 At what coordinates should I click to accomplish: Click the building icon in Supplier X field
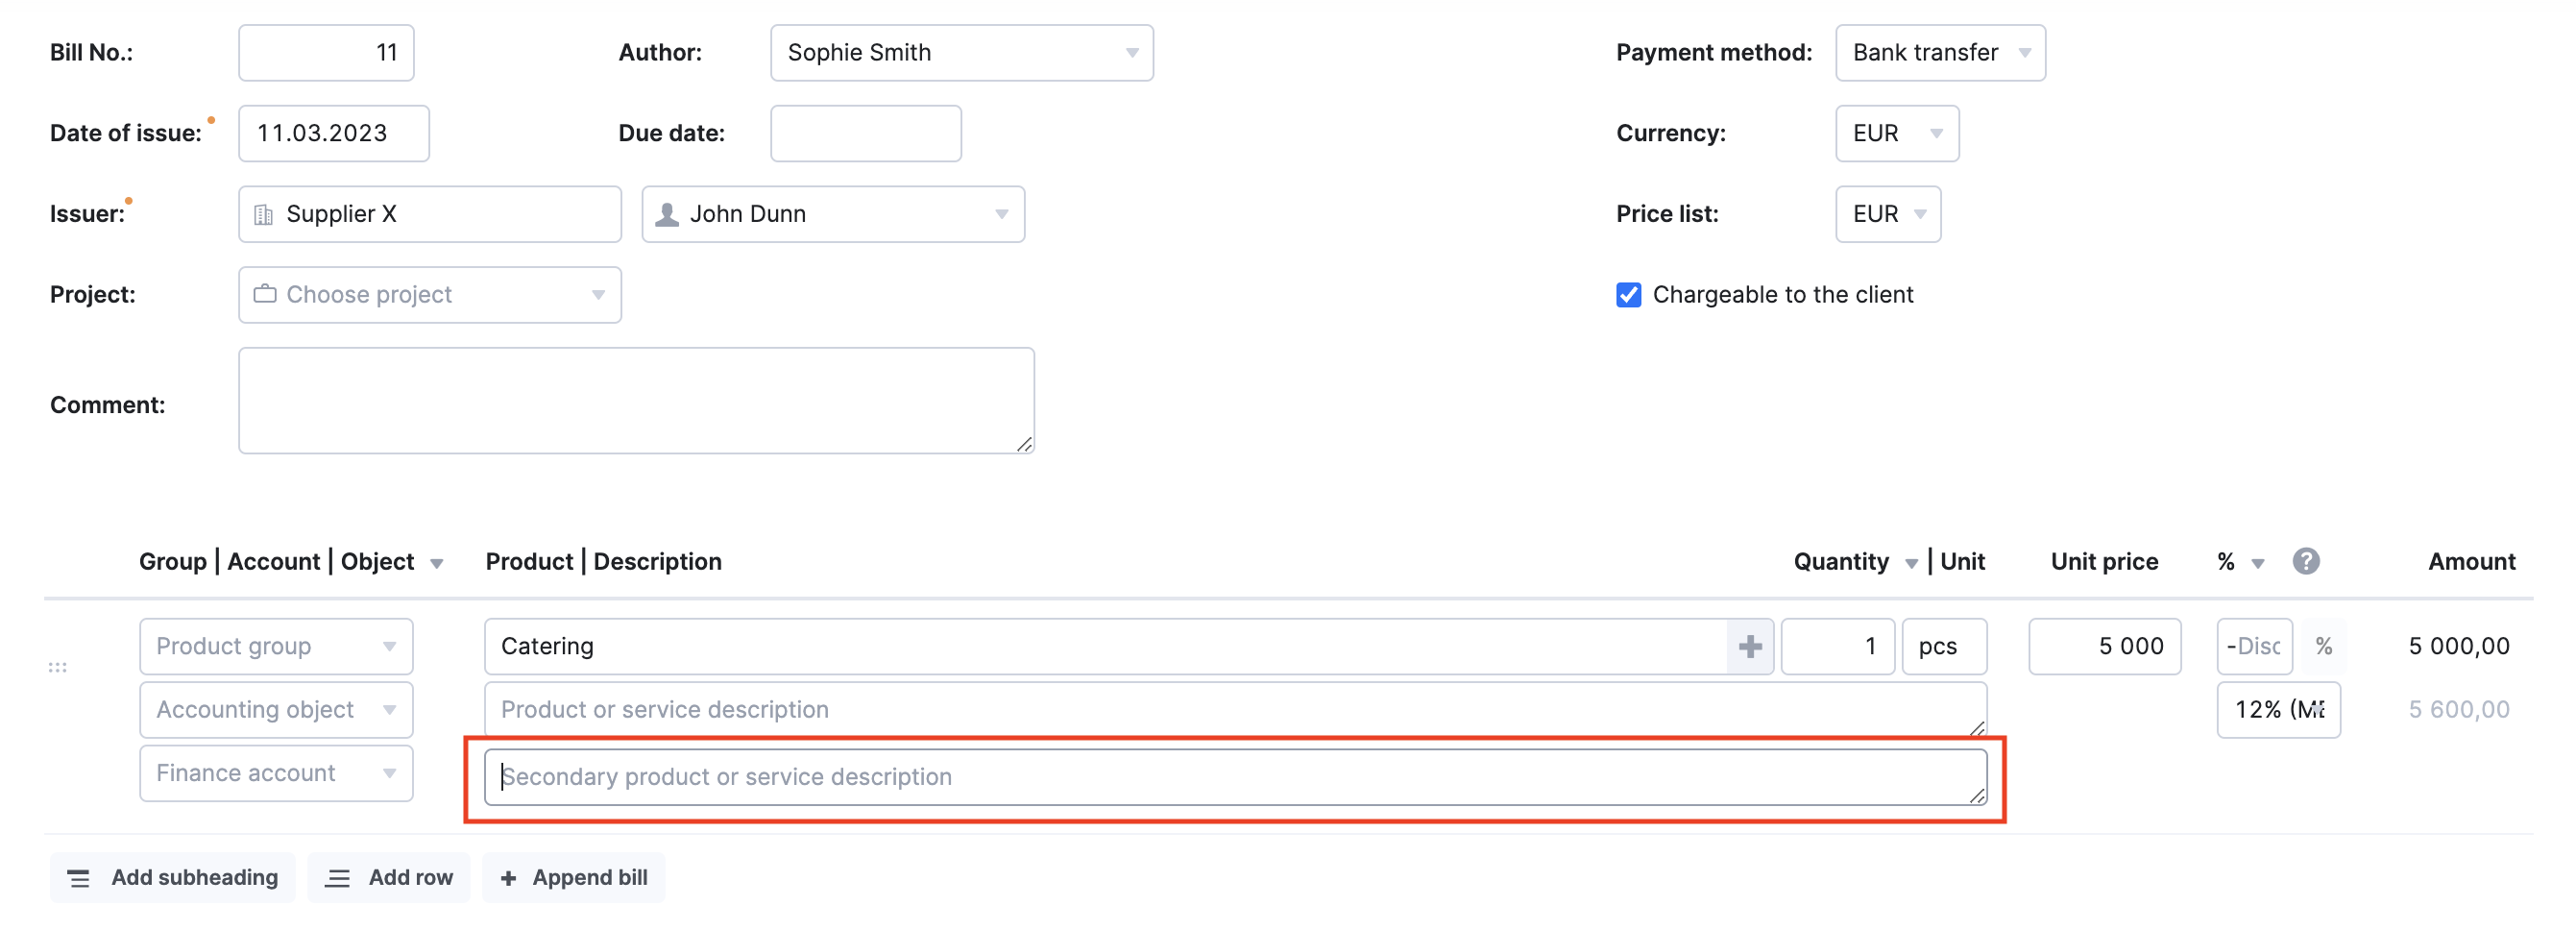click(264, 215)
